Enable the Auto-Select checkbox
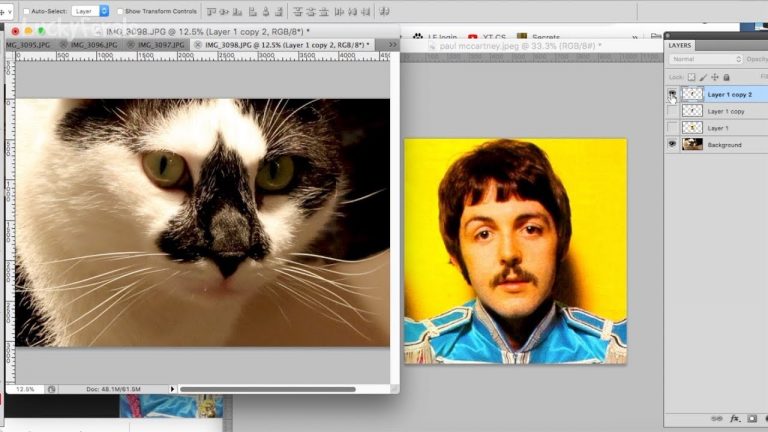This screenshot has width=768, height=432. coord(27,11)
